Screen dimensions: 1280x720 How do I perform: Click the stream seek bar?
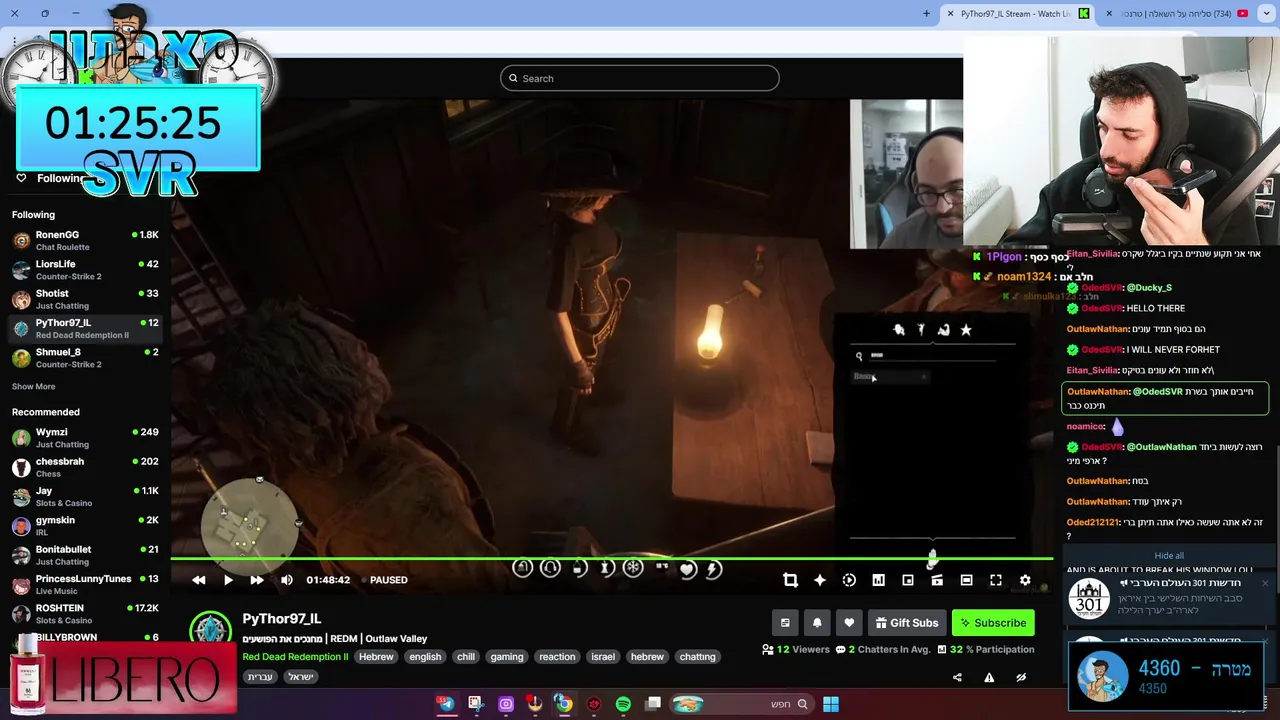point(612,559)
